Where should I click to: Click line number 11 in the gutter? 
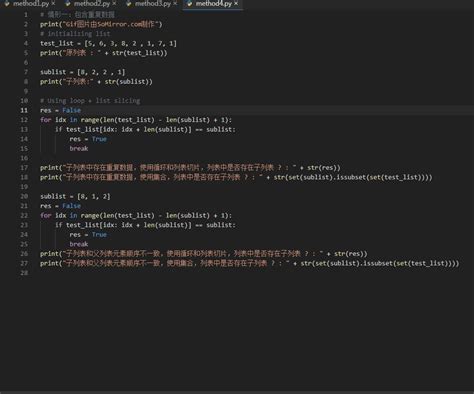(24, 110)
